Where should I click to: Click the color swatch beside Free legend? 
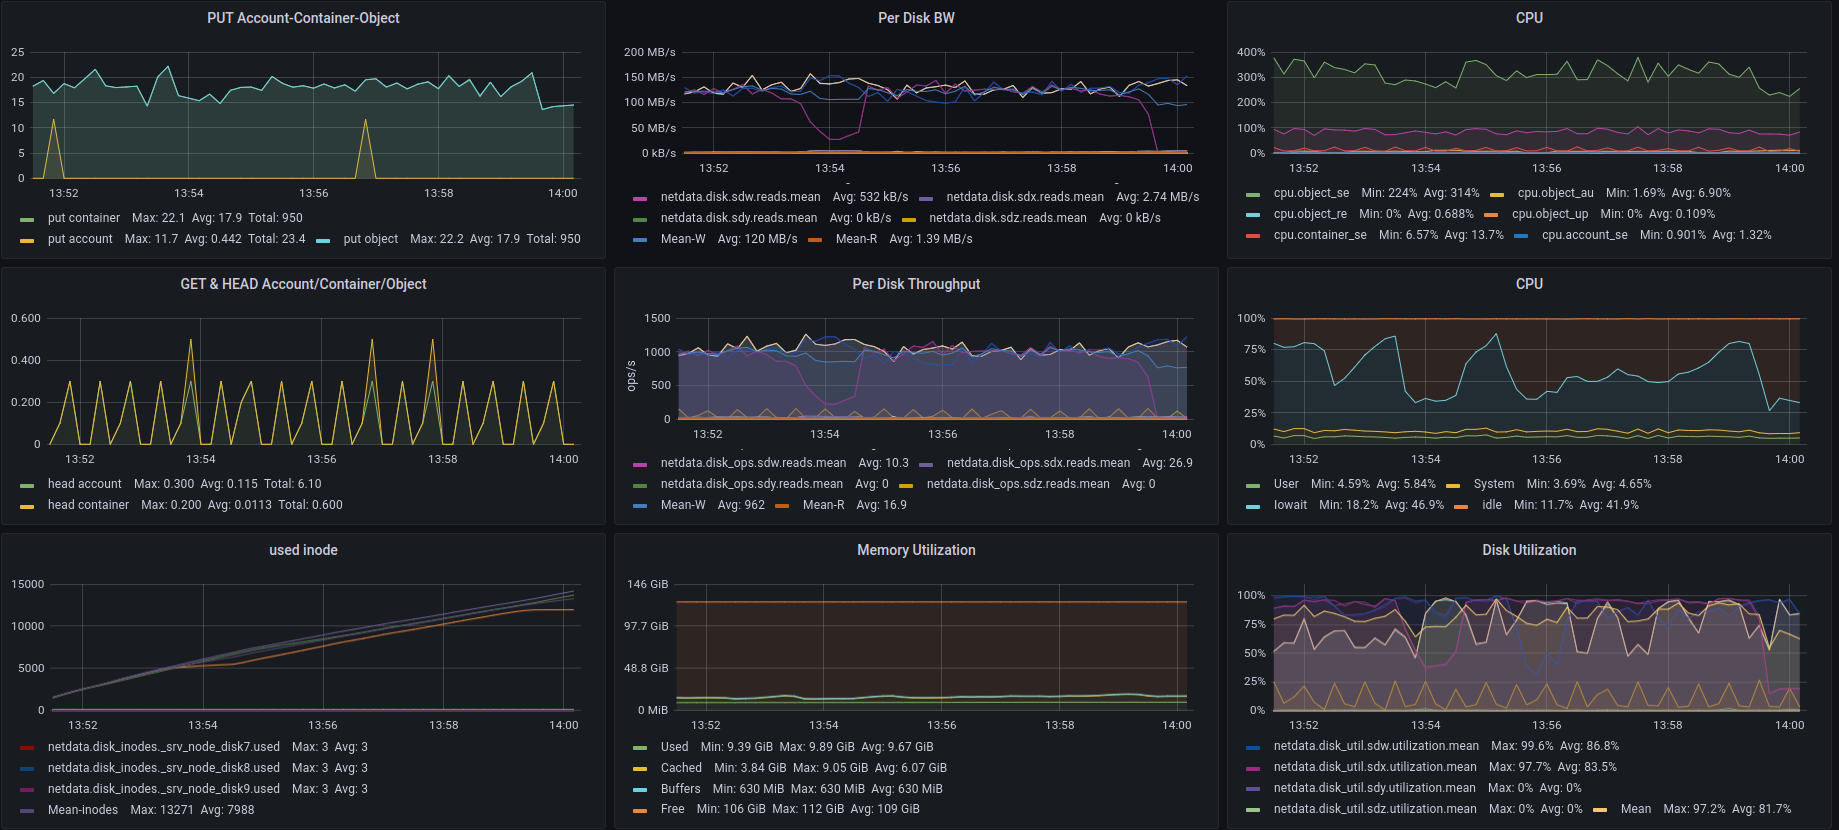pyautogui.click(x=640, y=810)
